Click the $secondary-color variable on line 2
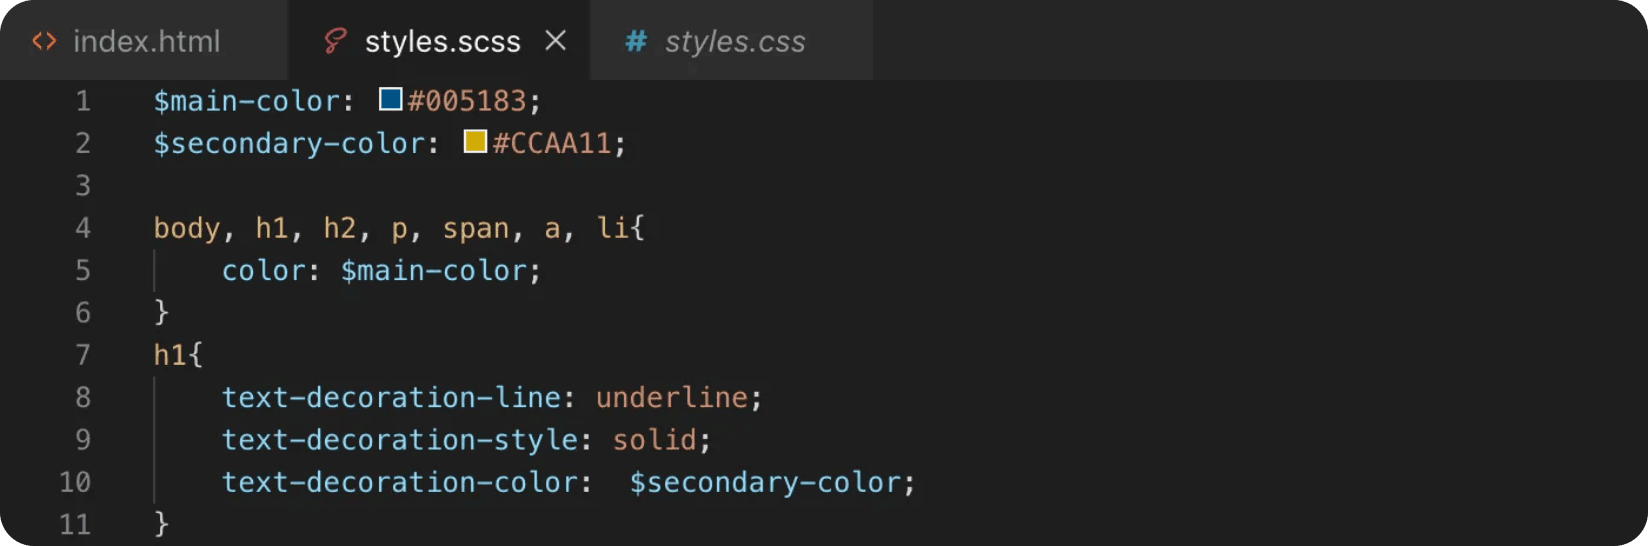Image resolution: width=1648 pixels, height=546 pixels. [289, 143]
